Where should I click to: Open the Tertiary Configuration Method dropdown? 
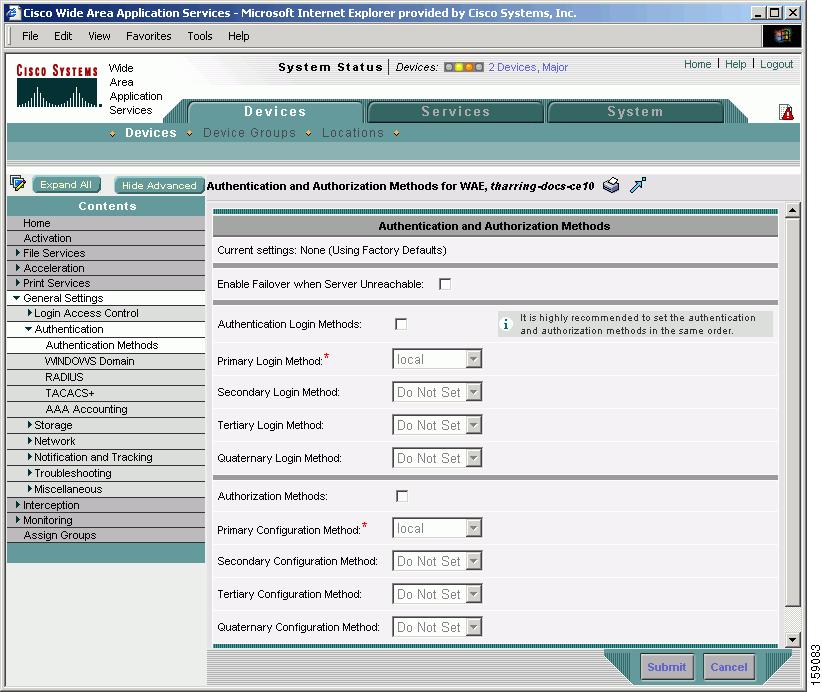pos(437,594)
